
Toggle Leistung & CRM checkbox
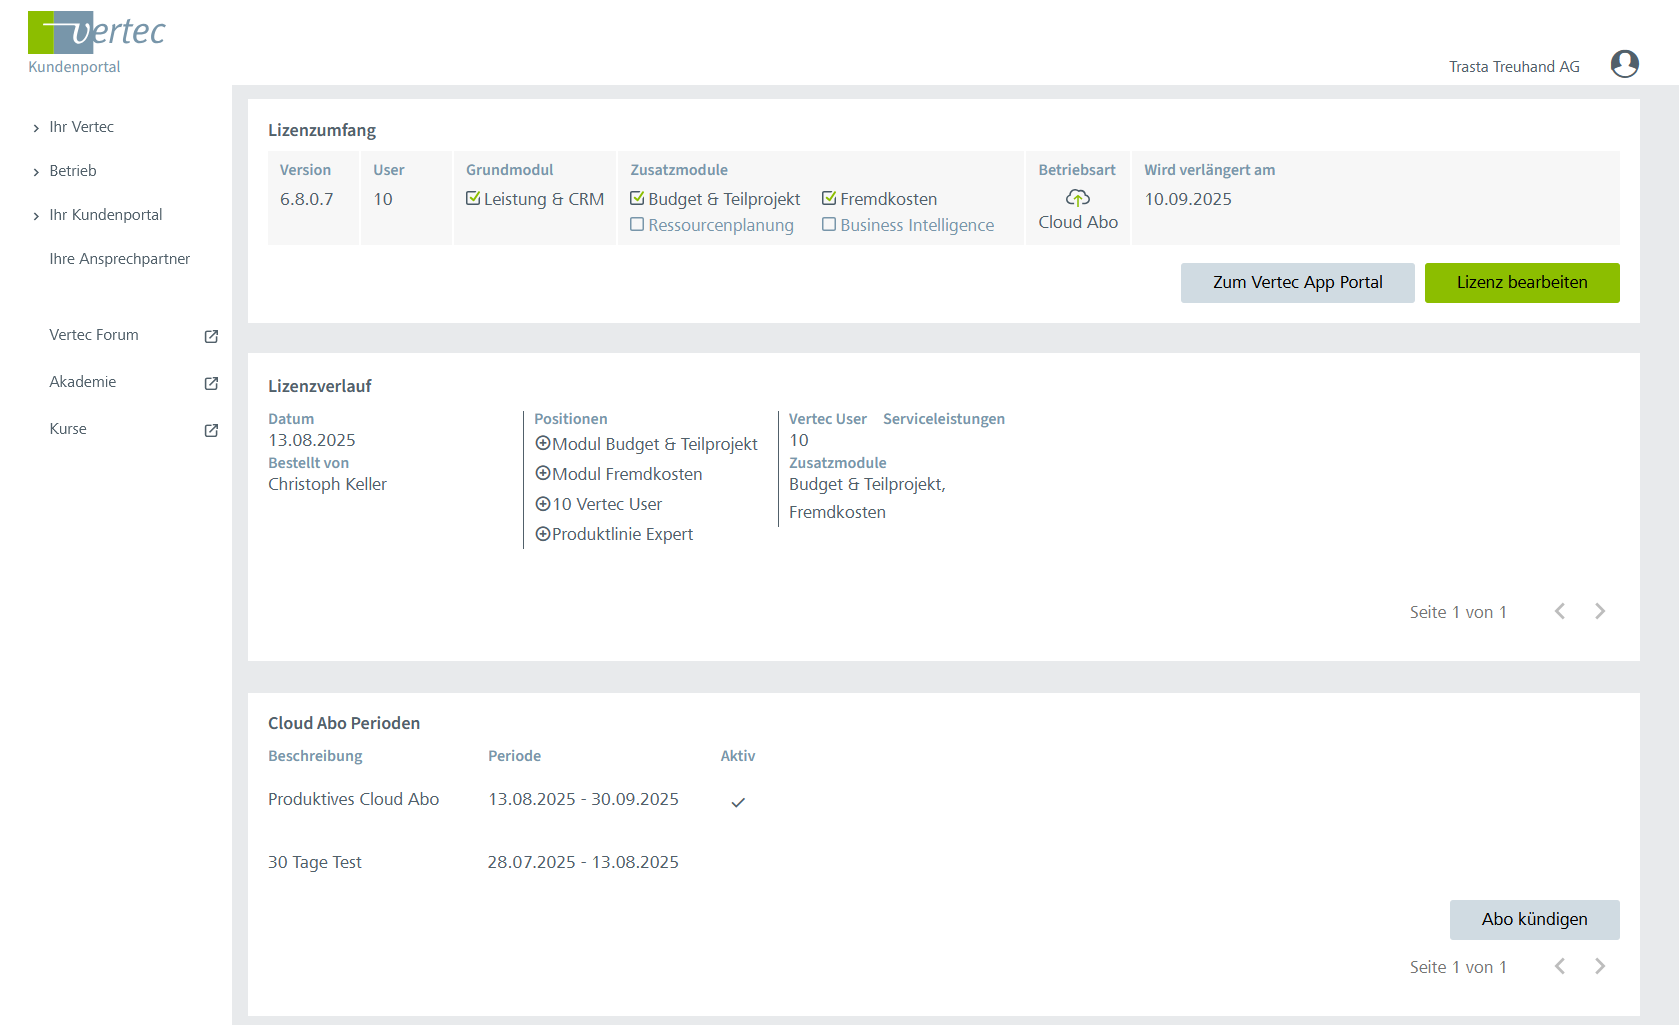pos(473,198)
